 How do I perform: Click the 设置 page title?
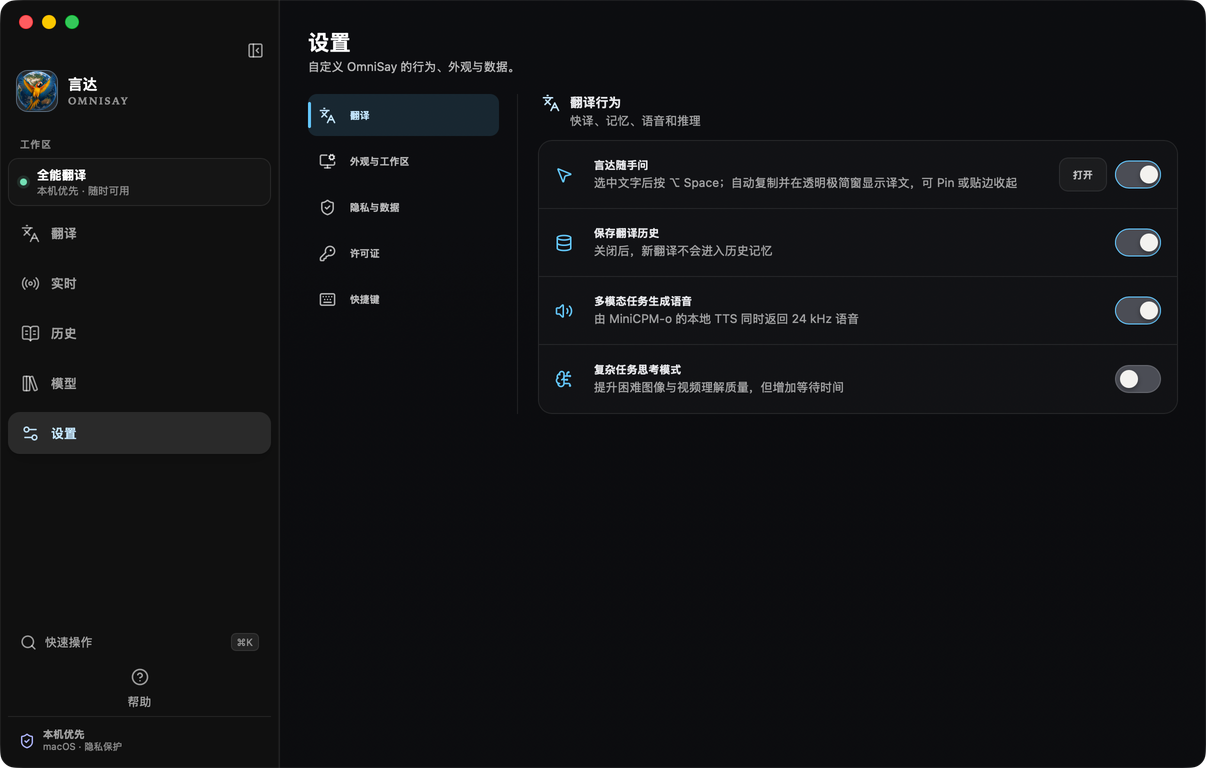click(329, 43)
